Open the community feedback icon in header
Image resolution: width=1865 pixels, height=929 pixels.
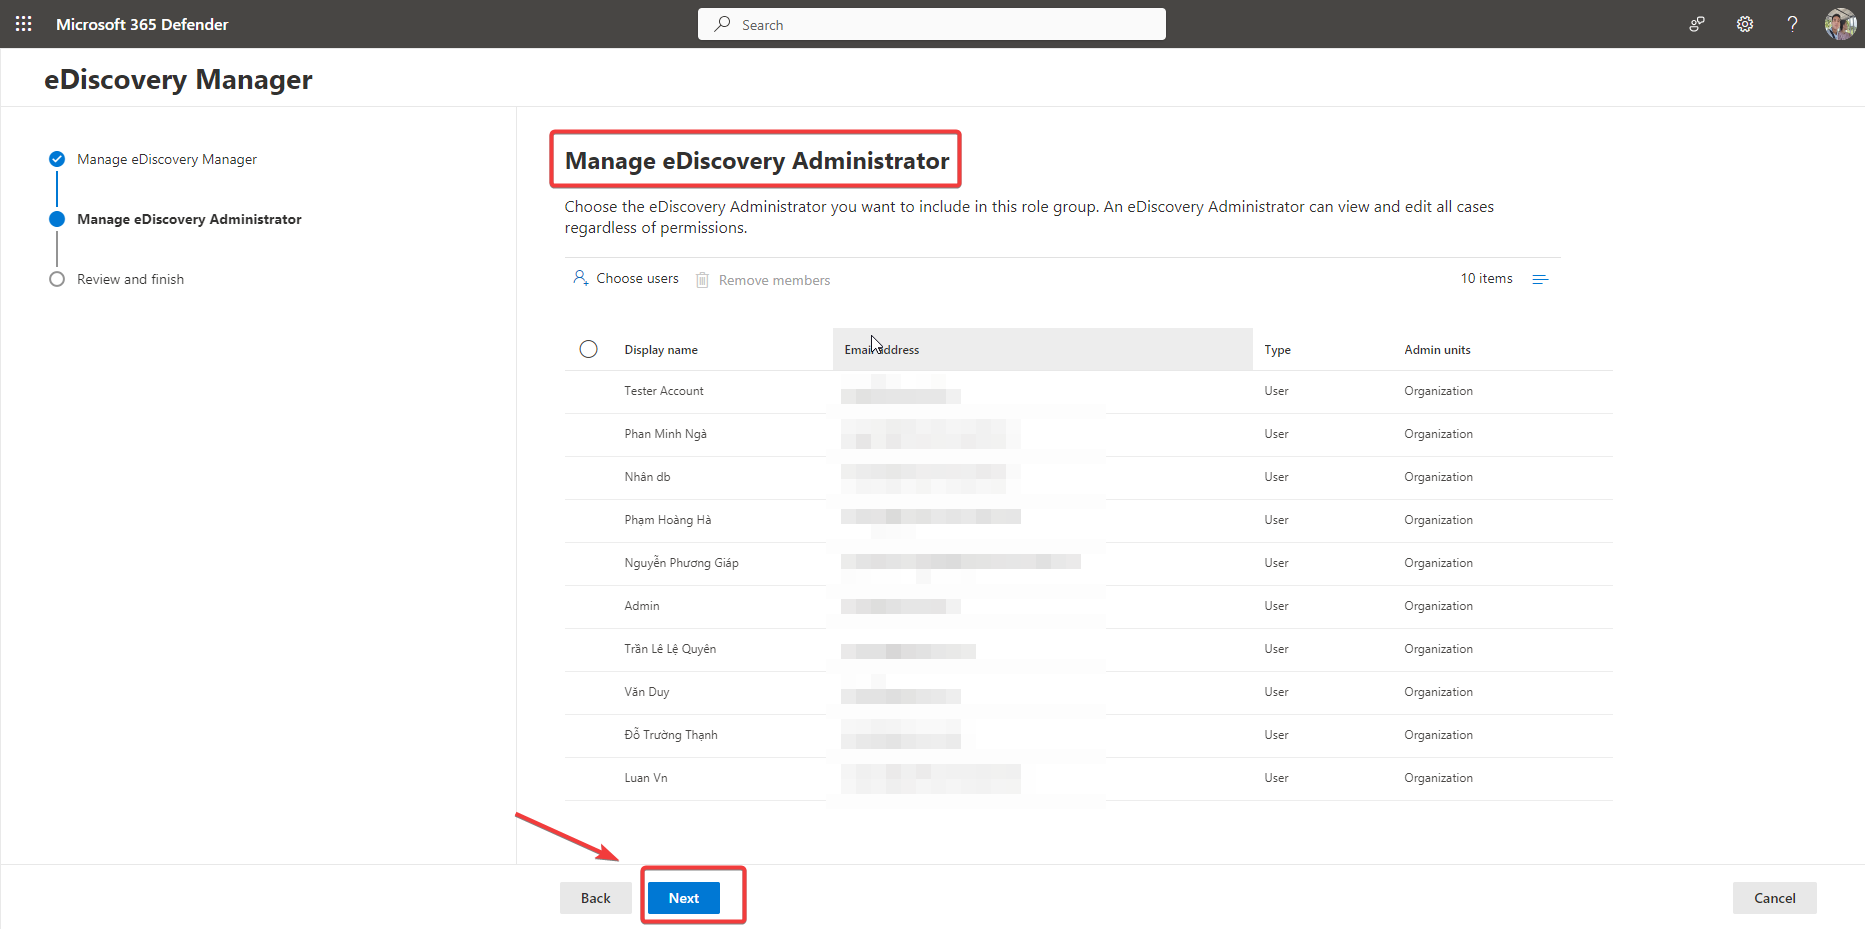pyautogui.click(x=1697, y=24)
